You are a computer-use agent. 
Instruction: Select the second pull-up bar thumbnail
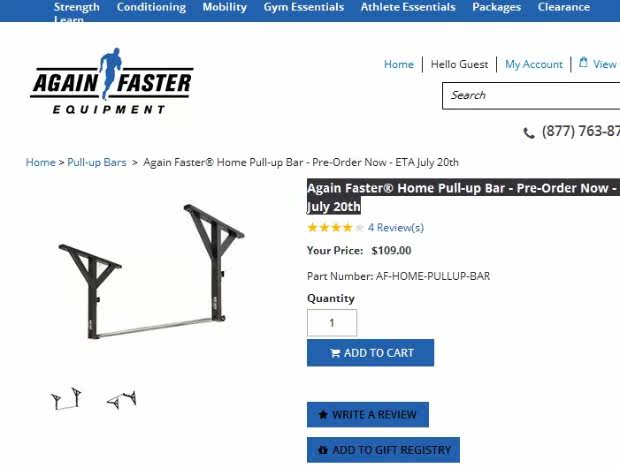coord(122,400)
